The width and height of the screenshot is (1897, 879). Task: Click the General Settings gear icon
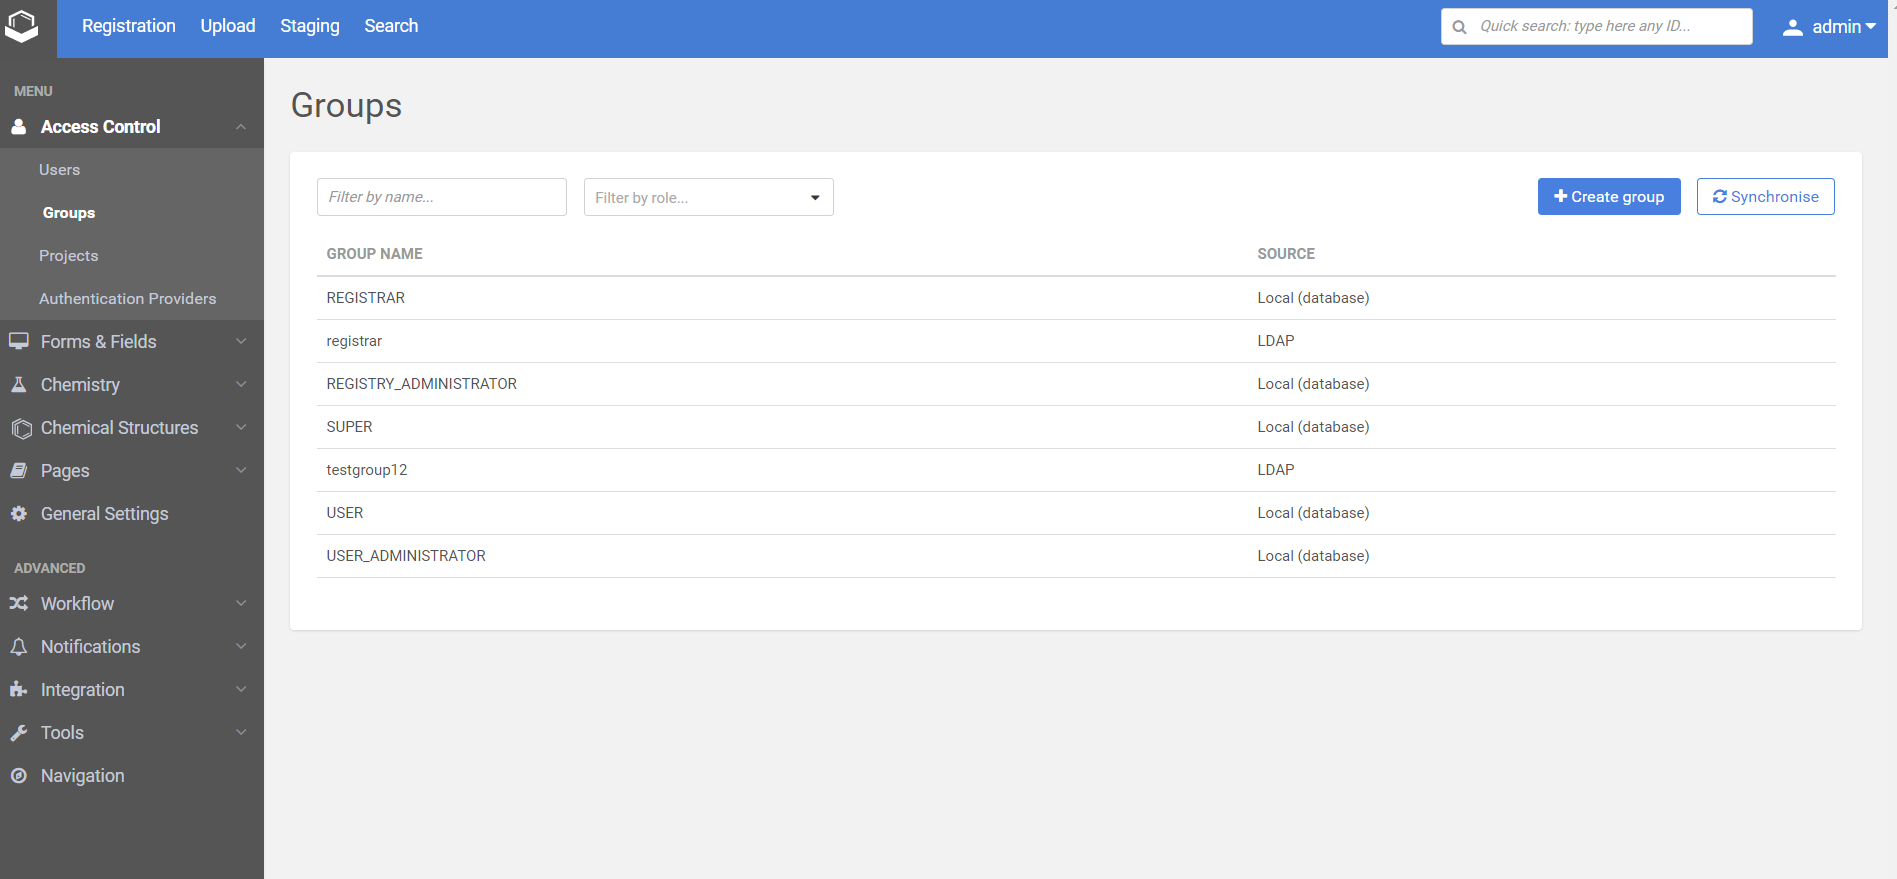click(x=18, y=514)
